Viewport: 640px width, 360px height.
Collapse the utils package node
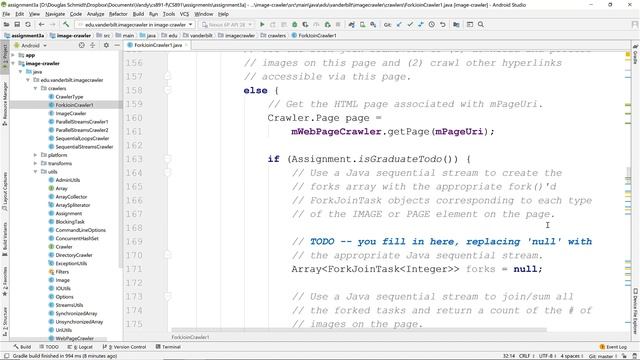(36, 171)
